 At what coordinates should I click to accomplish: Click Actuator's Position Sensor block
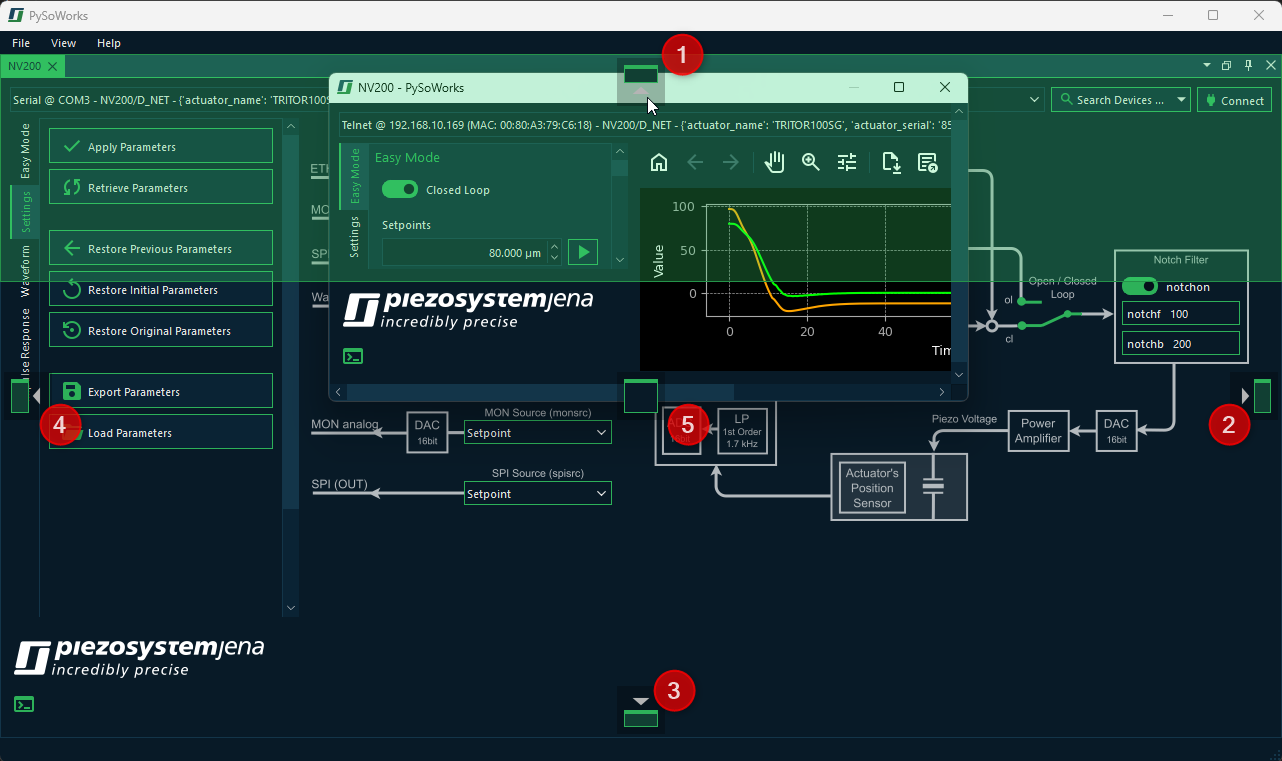click(x=872, y=488)
